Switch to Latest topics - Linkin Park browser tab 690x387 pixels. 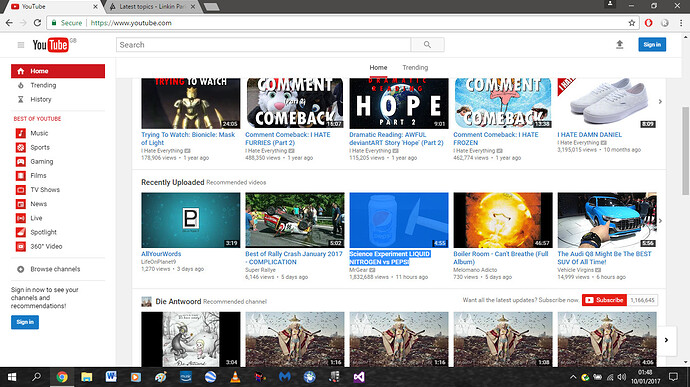152,7
